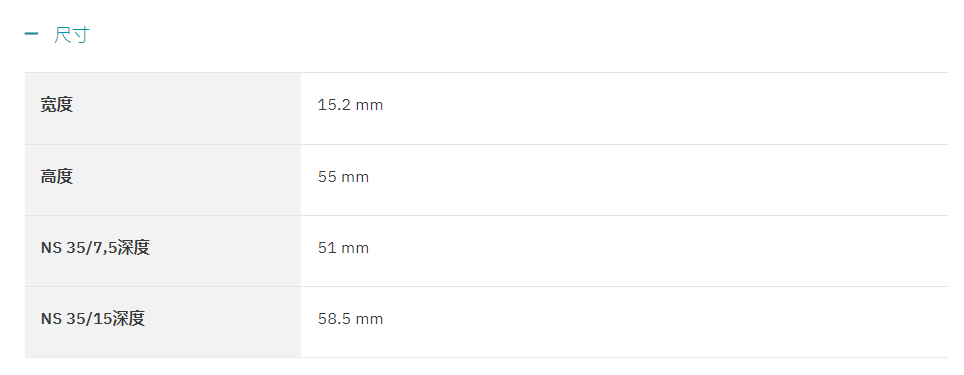Click the mm unit after 15.2
The image size is (964, 375).
(369, 106)
